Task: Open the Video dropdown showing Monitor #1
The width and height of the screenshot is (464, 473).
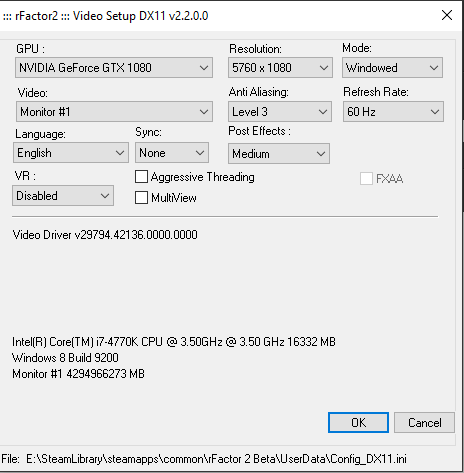Action: pos(114,112)
